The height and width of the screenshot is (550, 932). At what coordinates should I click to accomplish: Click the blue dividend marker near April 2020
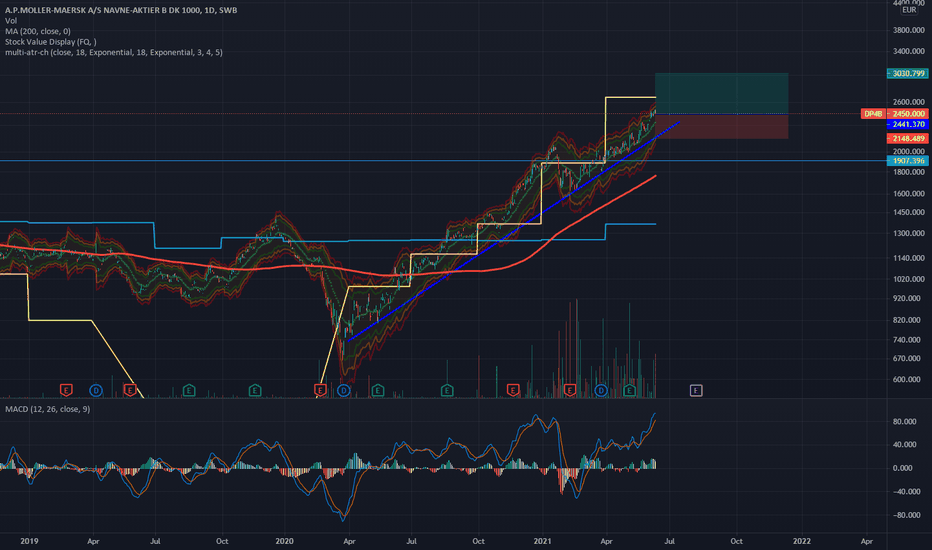coord(344,391)
